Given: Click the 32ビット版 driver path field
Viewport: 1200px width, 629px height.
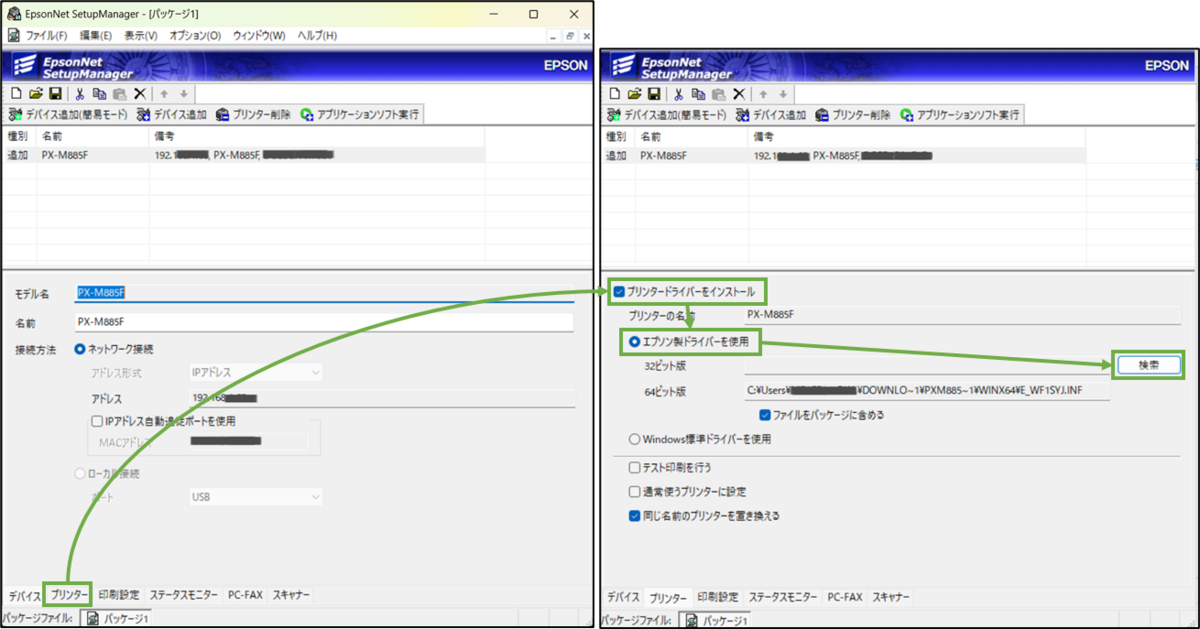Looking at the screenshot, I should (x=927, y=366).
